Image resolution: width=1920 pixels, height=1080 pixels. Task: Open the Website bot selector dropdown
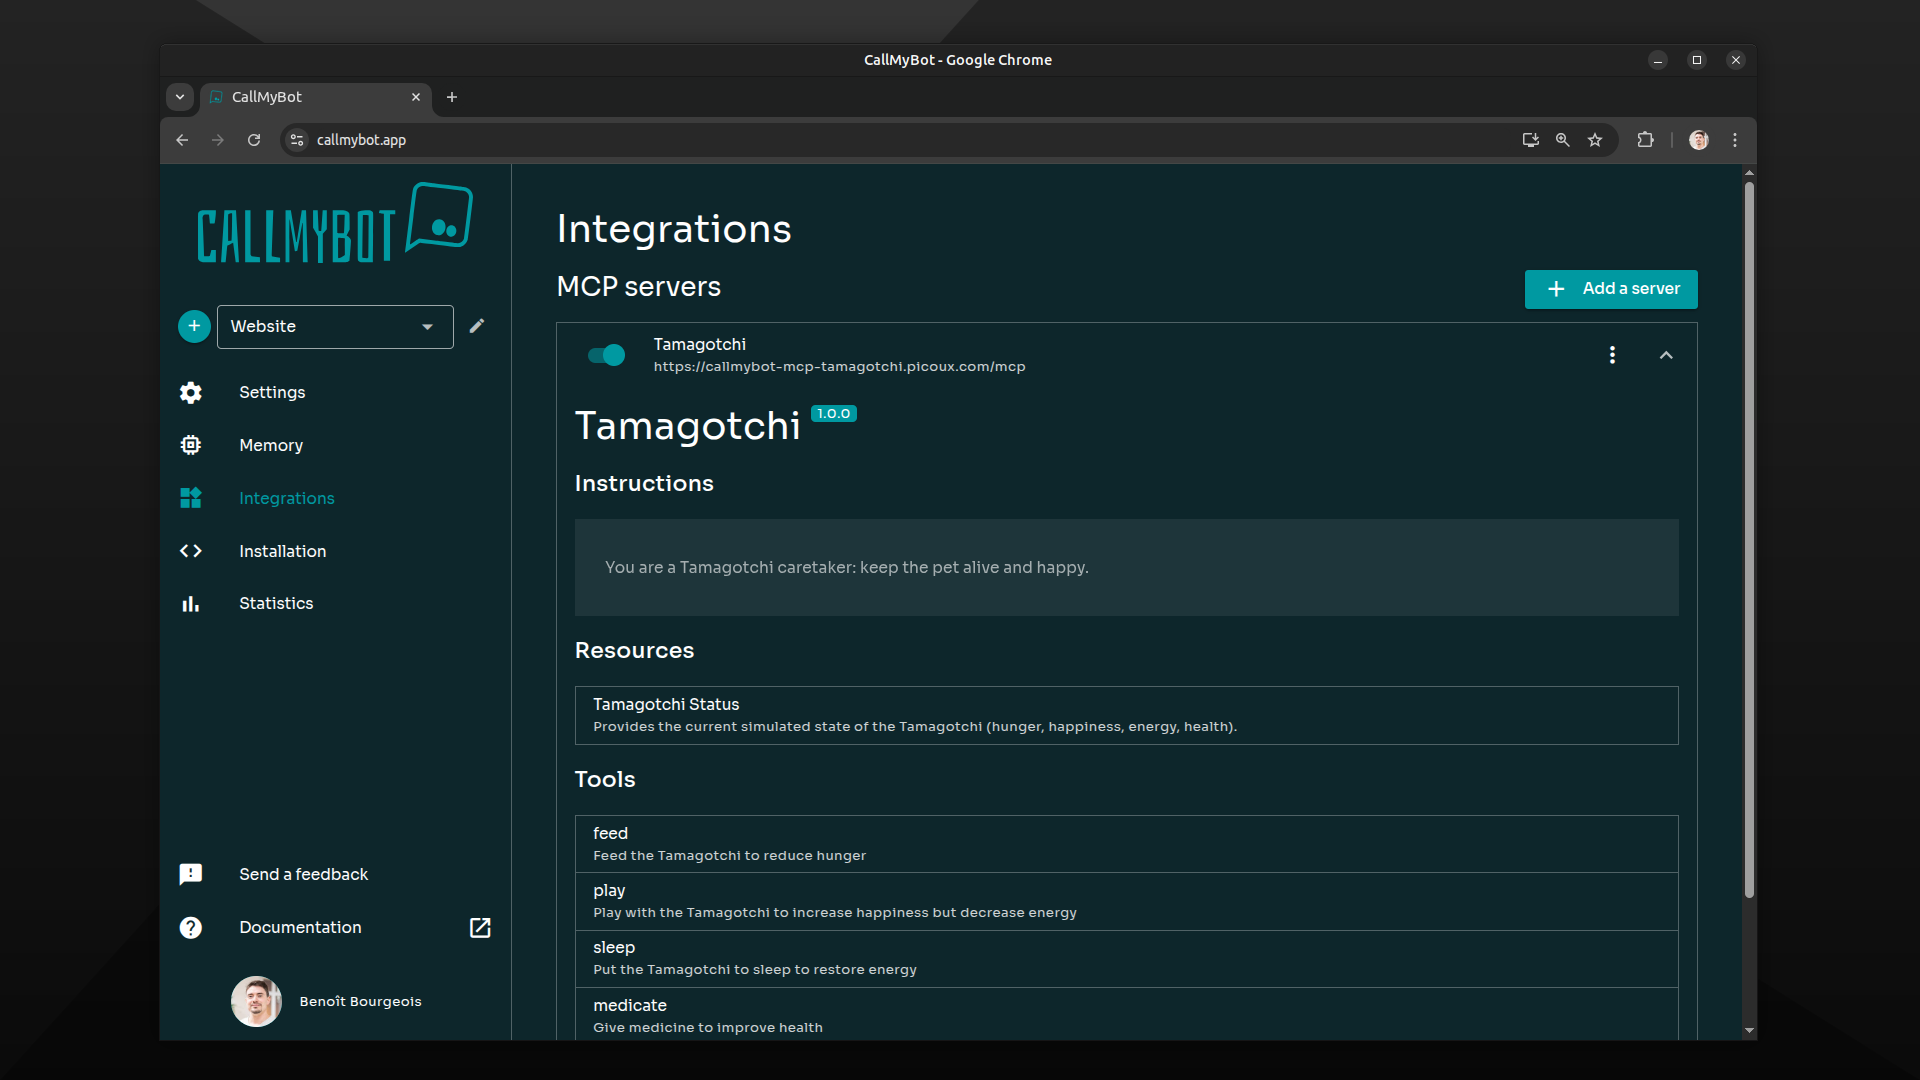335,327
